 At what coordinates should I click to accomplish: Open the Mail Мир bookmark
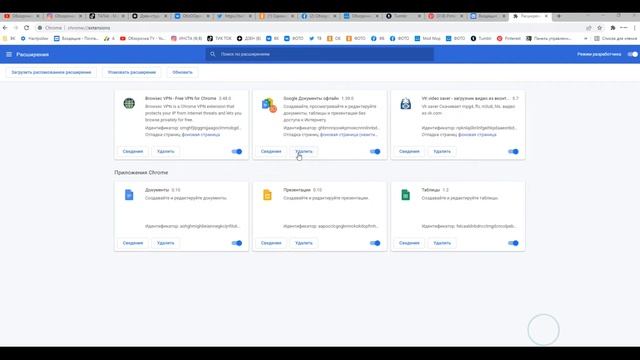[427, 38]
